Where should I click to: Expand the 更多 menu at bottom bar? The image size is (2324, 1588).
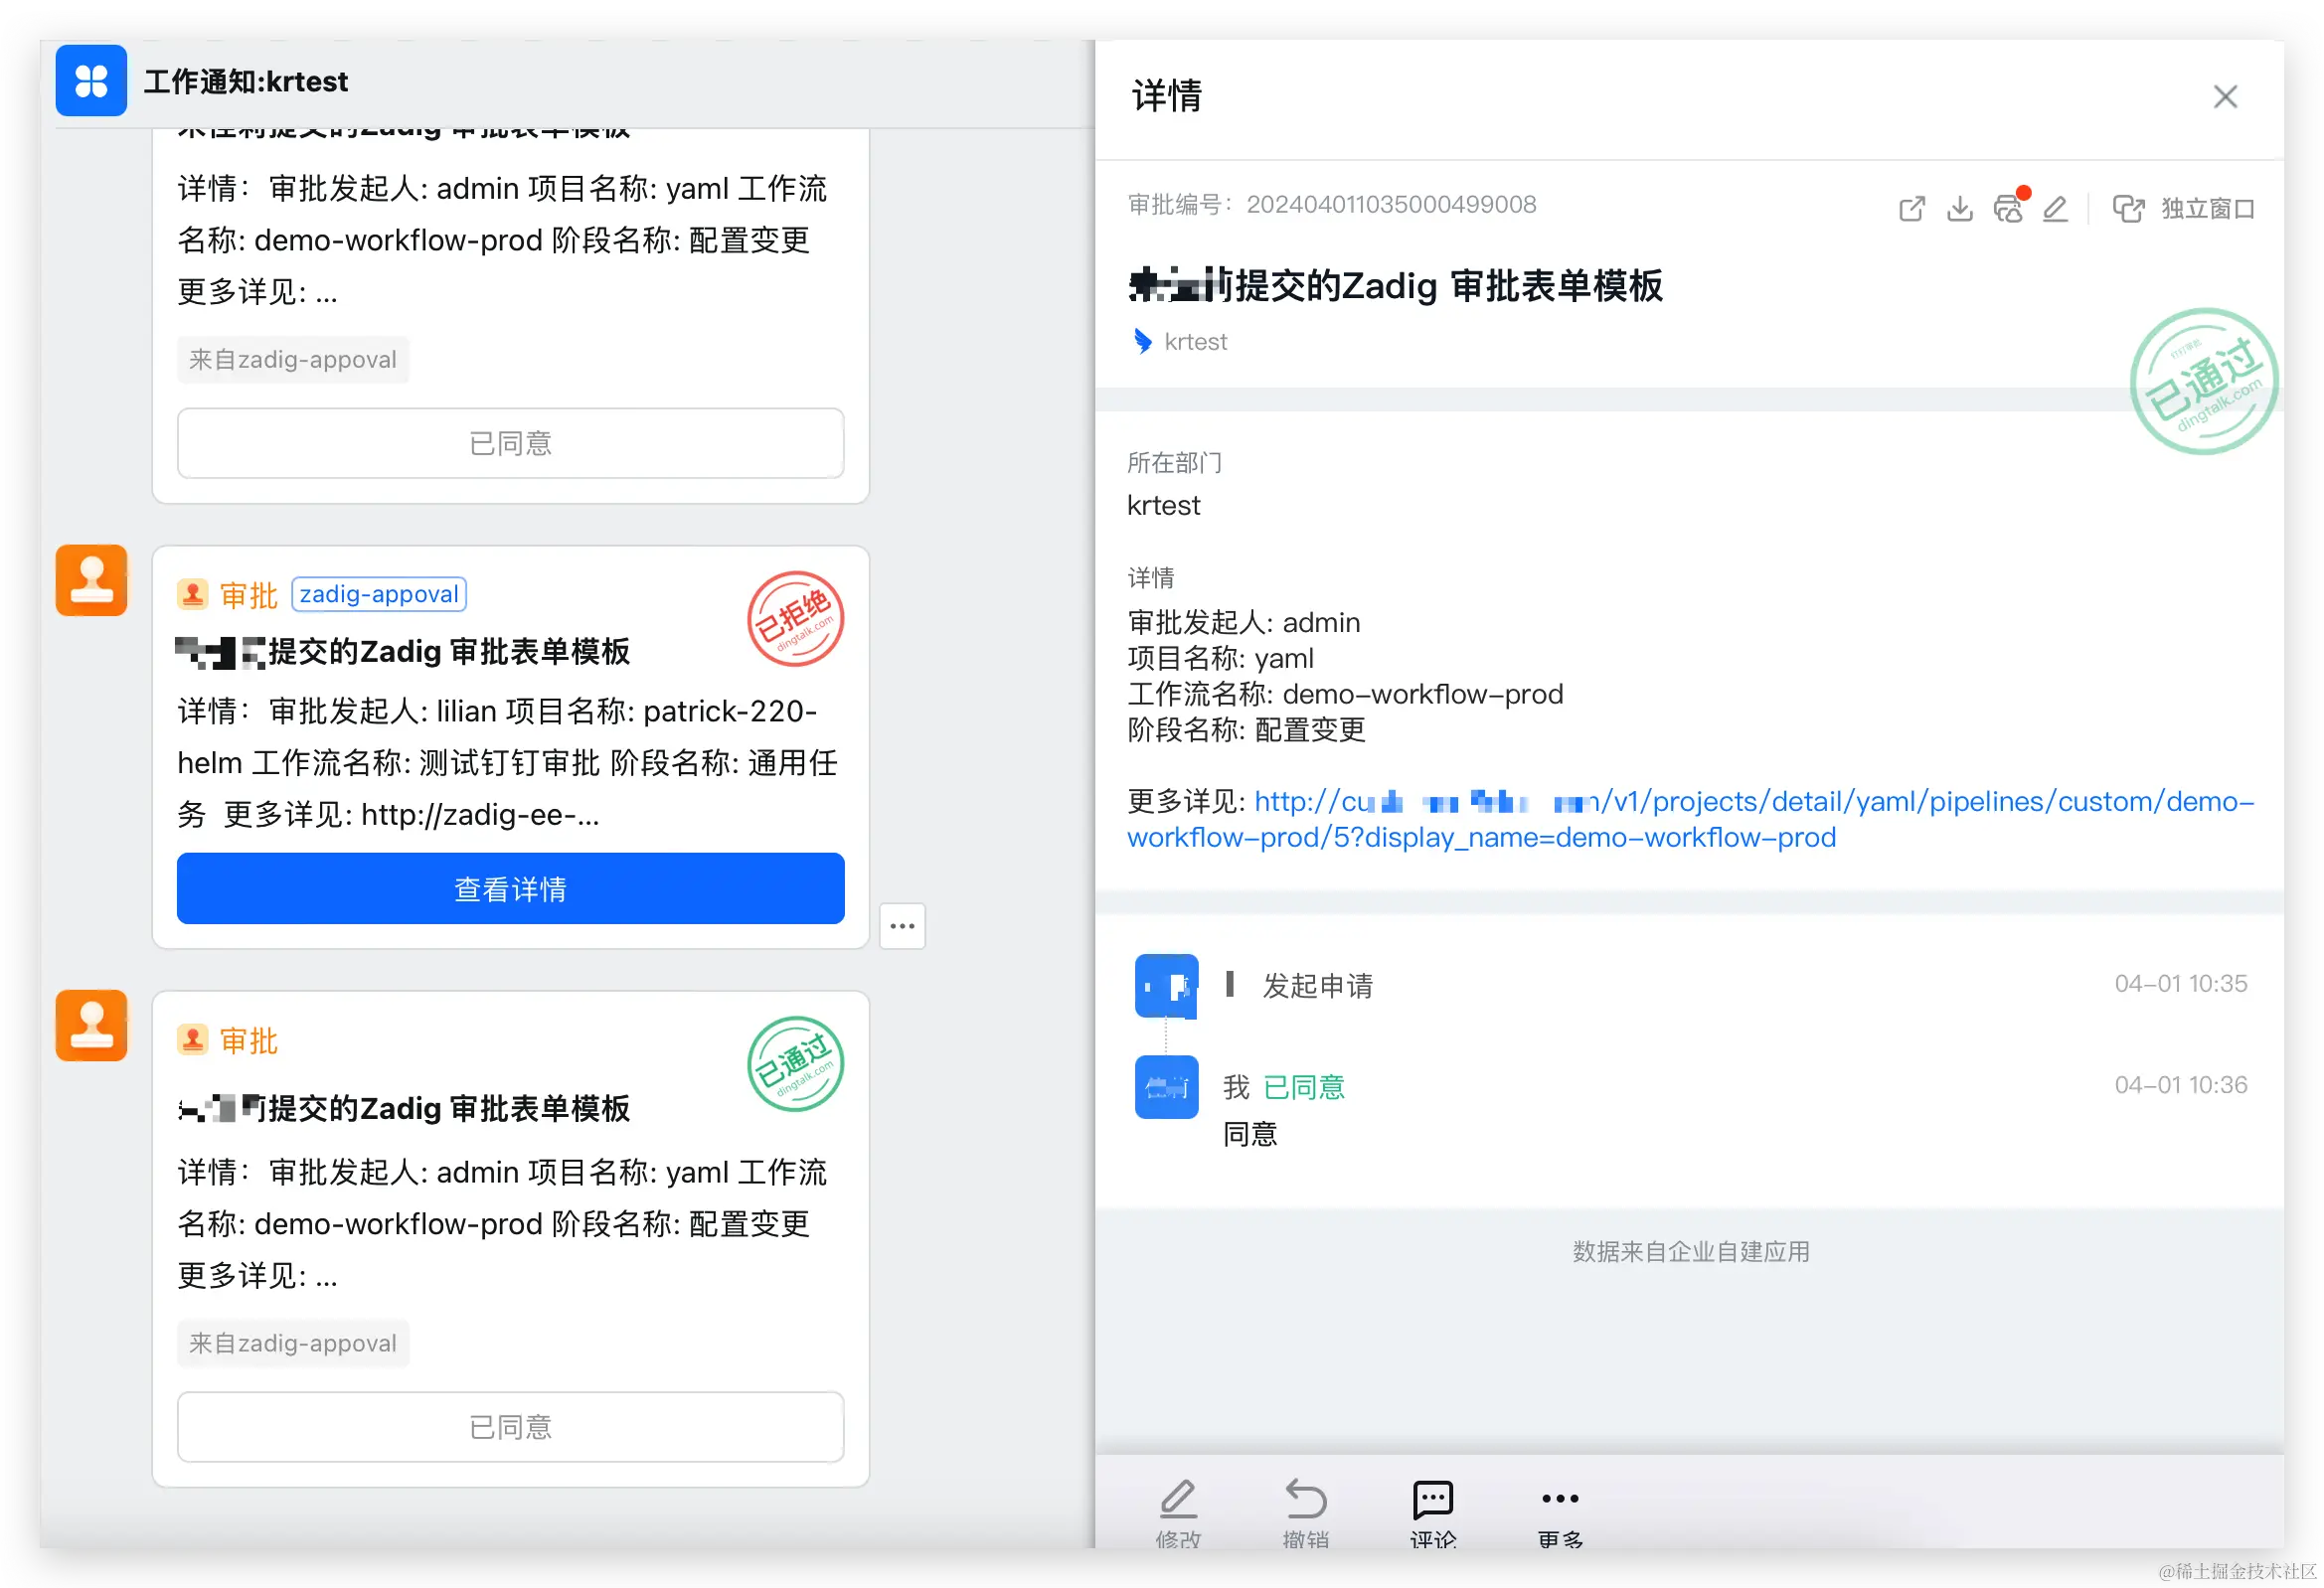click(1560, 1500)
